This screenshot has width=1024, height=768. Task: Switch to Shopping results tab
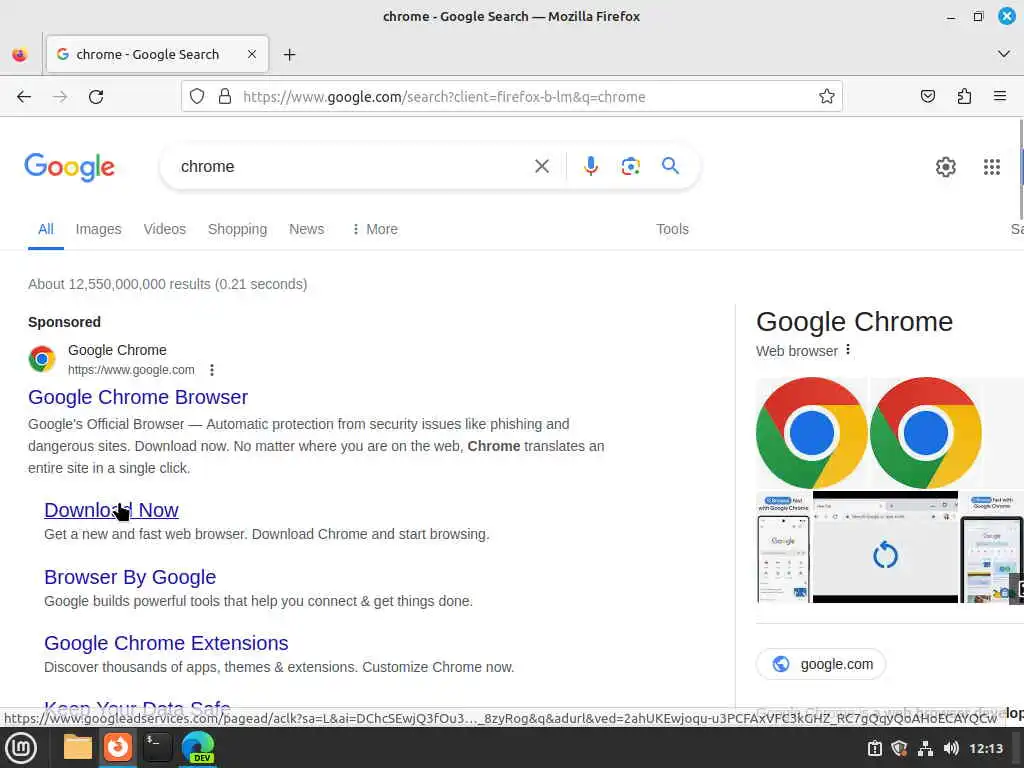(237, 229)
